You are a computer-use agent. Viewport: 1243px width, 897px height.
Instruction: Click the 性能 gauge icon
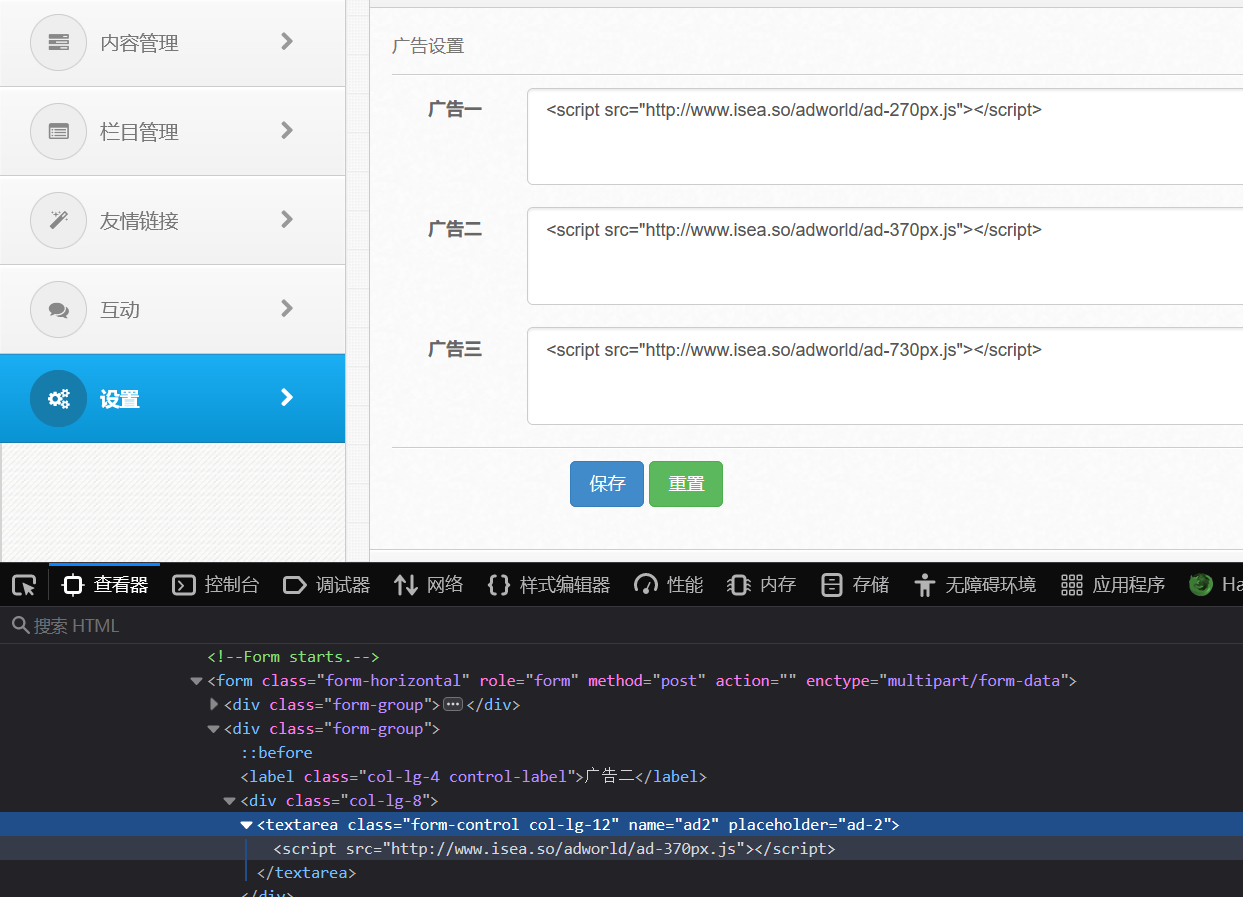pos(646,585)
